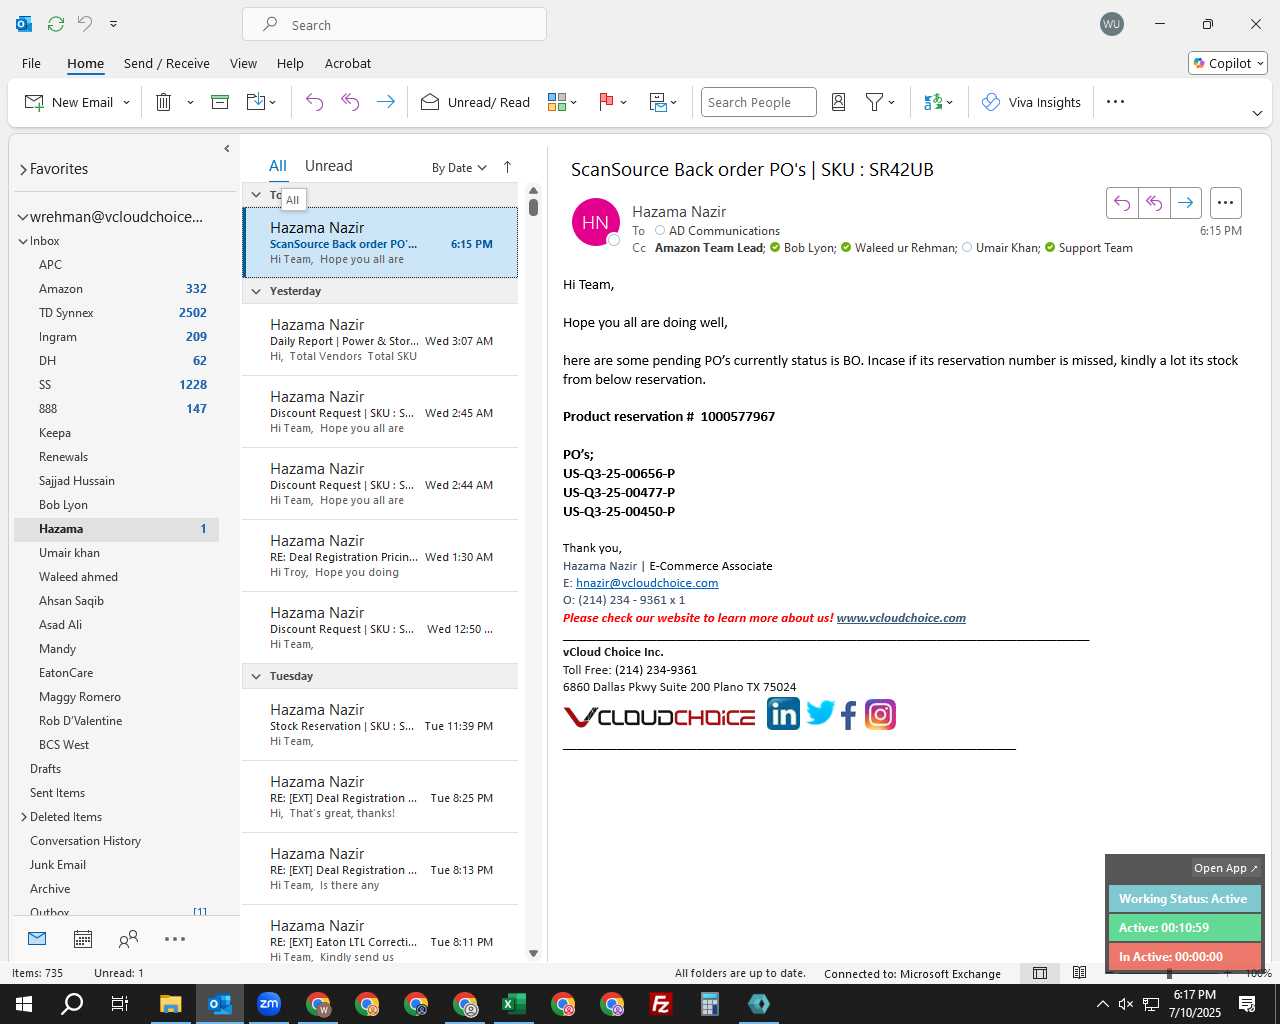
Task: Select the TD Synnex folder
Action: (x=116, y=313)
